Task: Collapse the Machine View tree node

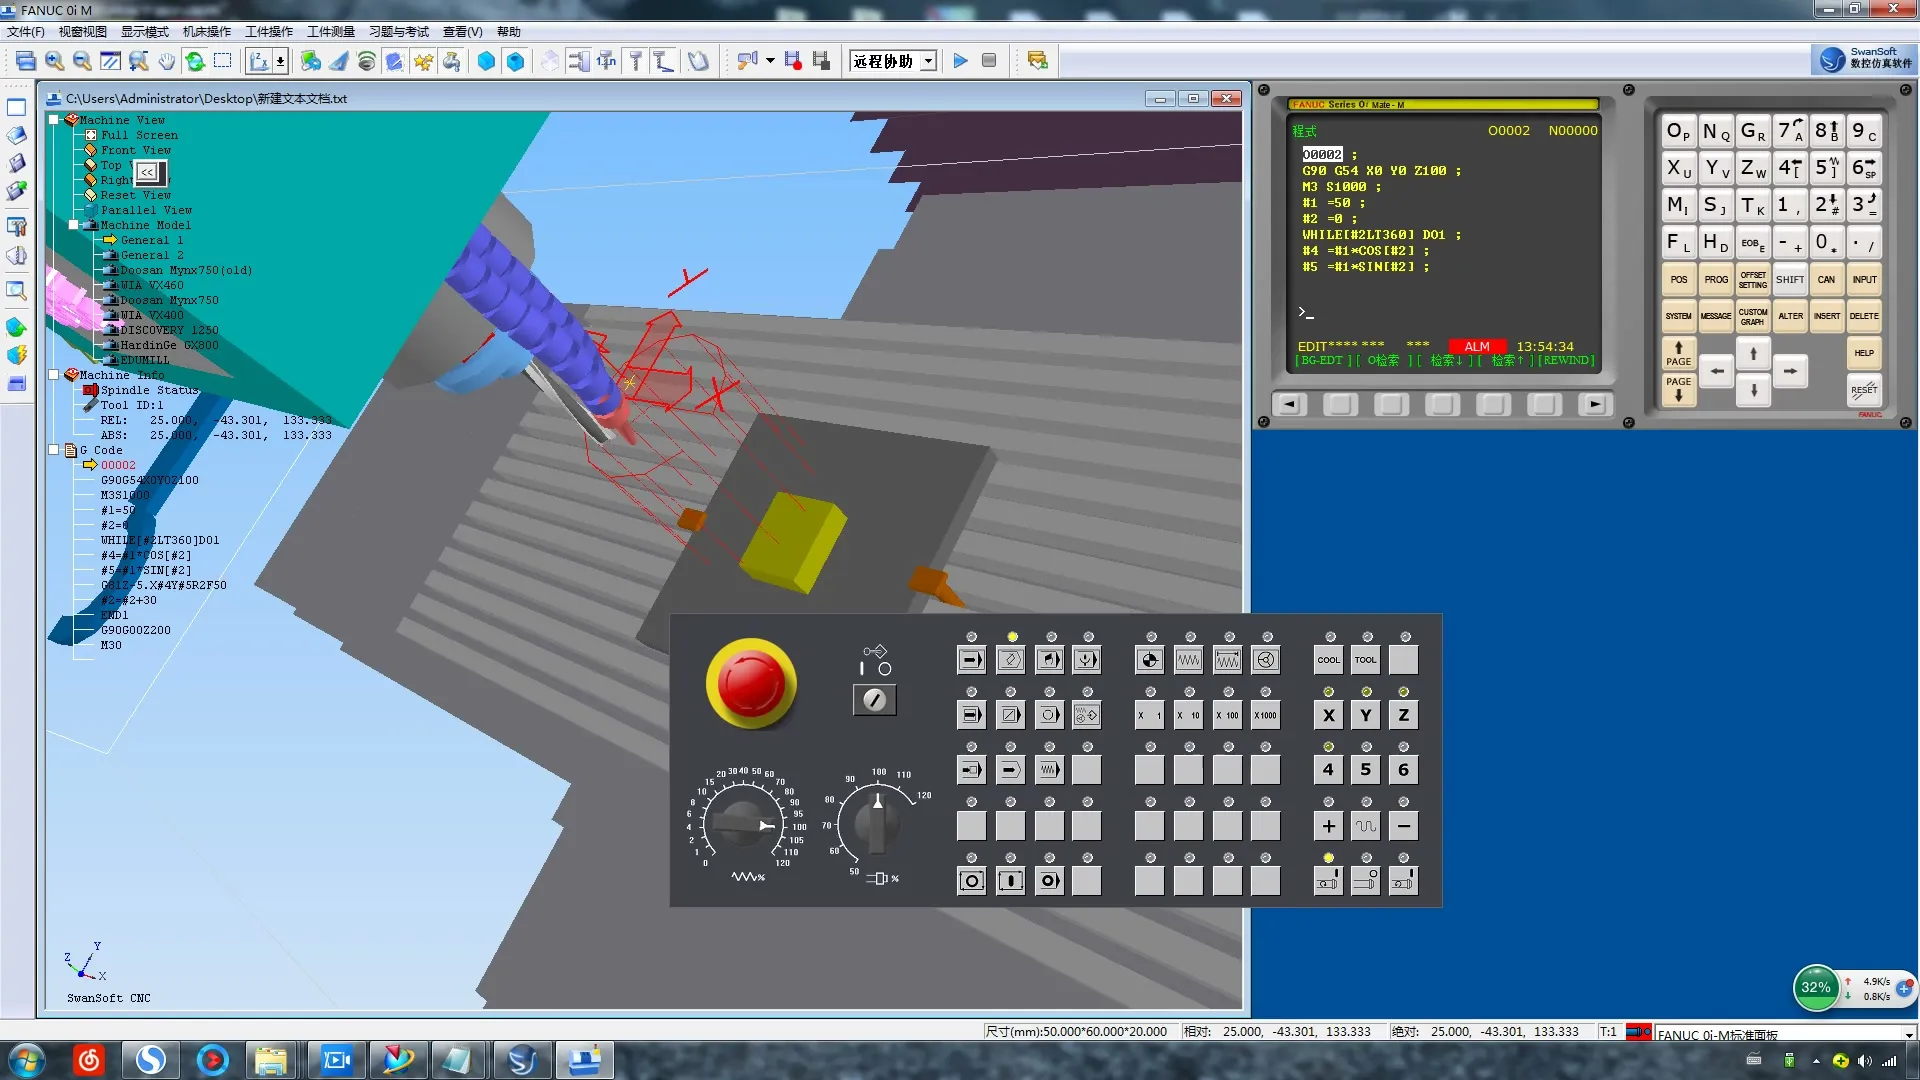Action: click(54, 119)
